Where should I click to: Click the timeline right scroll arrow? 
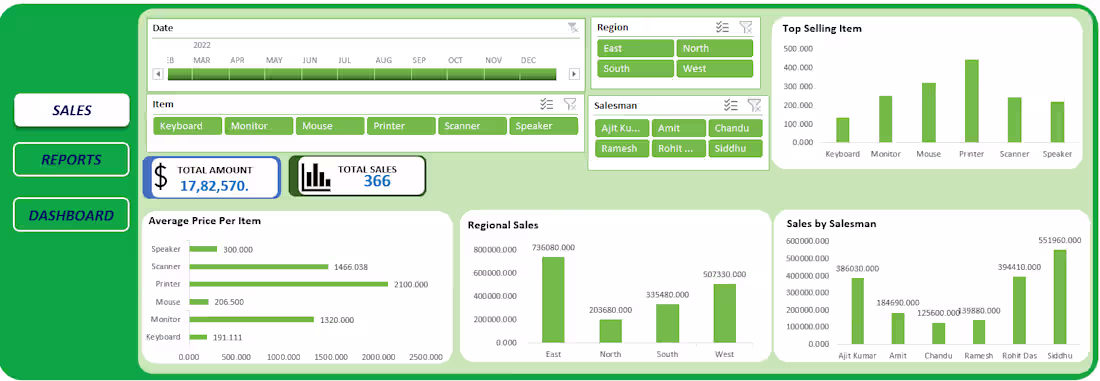tap(575, 74)
